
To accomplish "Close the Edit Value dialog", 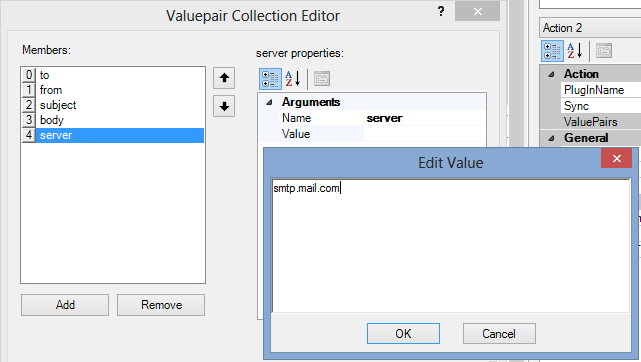I will pos(616,158).
